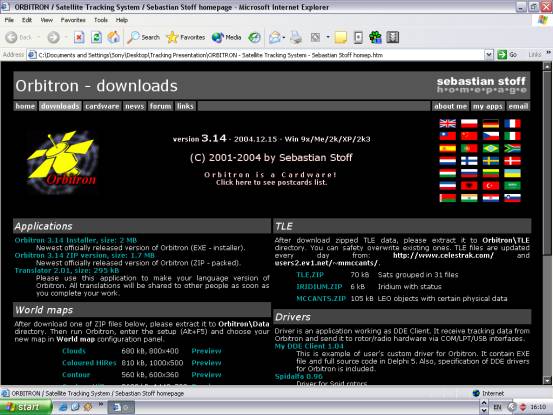This screenshot has width=553, height=415.
Task: Select the Swedish flag language
Action: tap(491, 161)
